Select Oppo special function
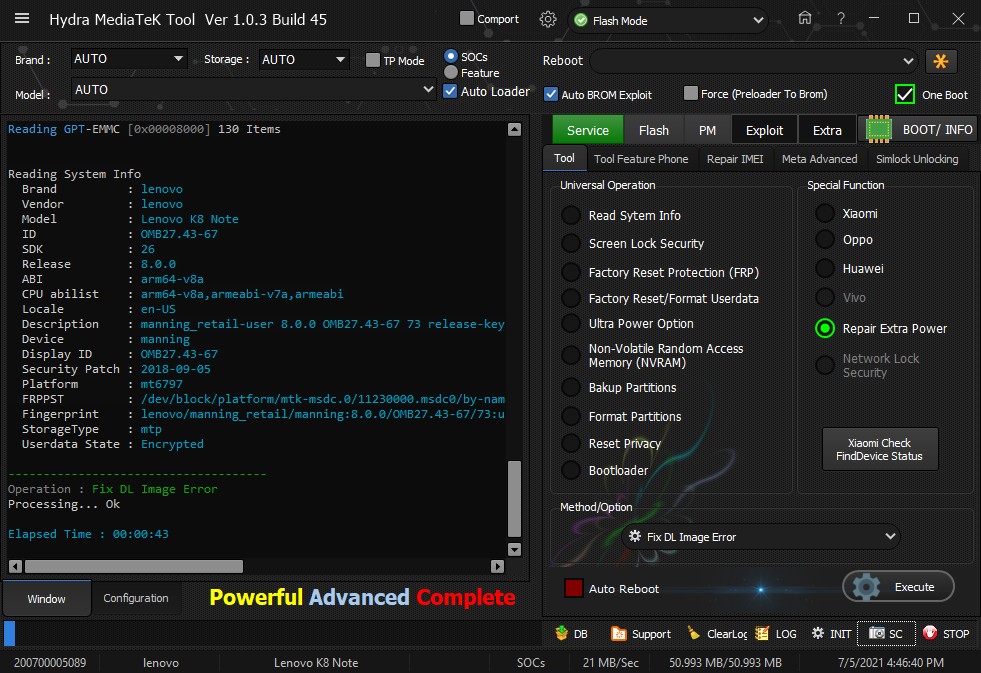The width and height of the screenshot is (981, 673). (x=825, y=240)
